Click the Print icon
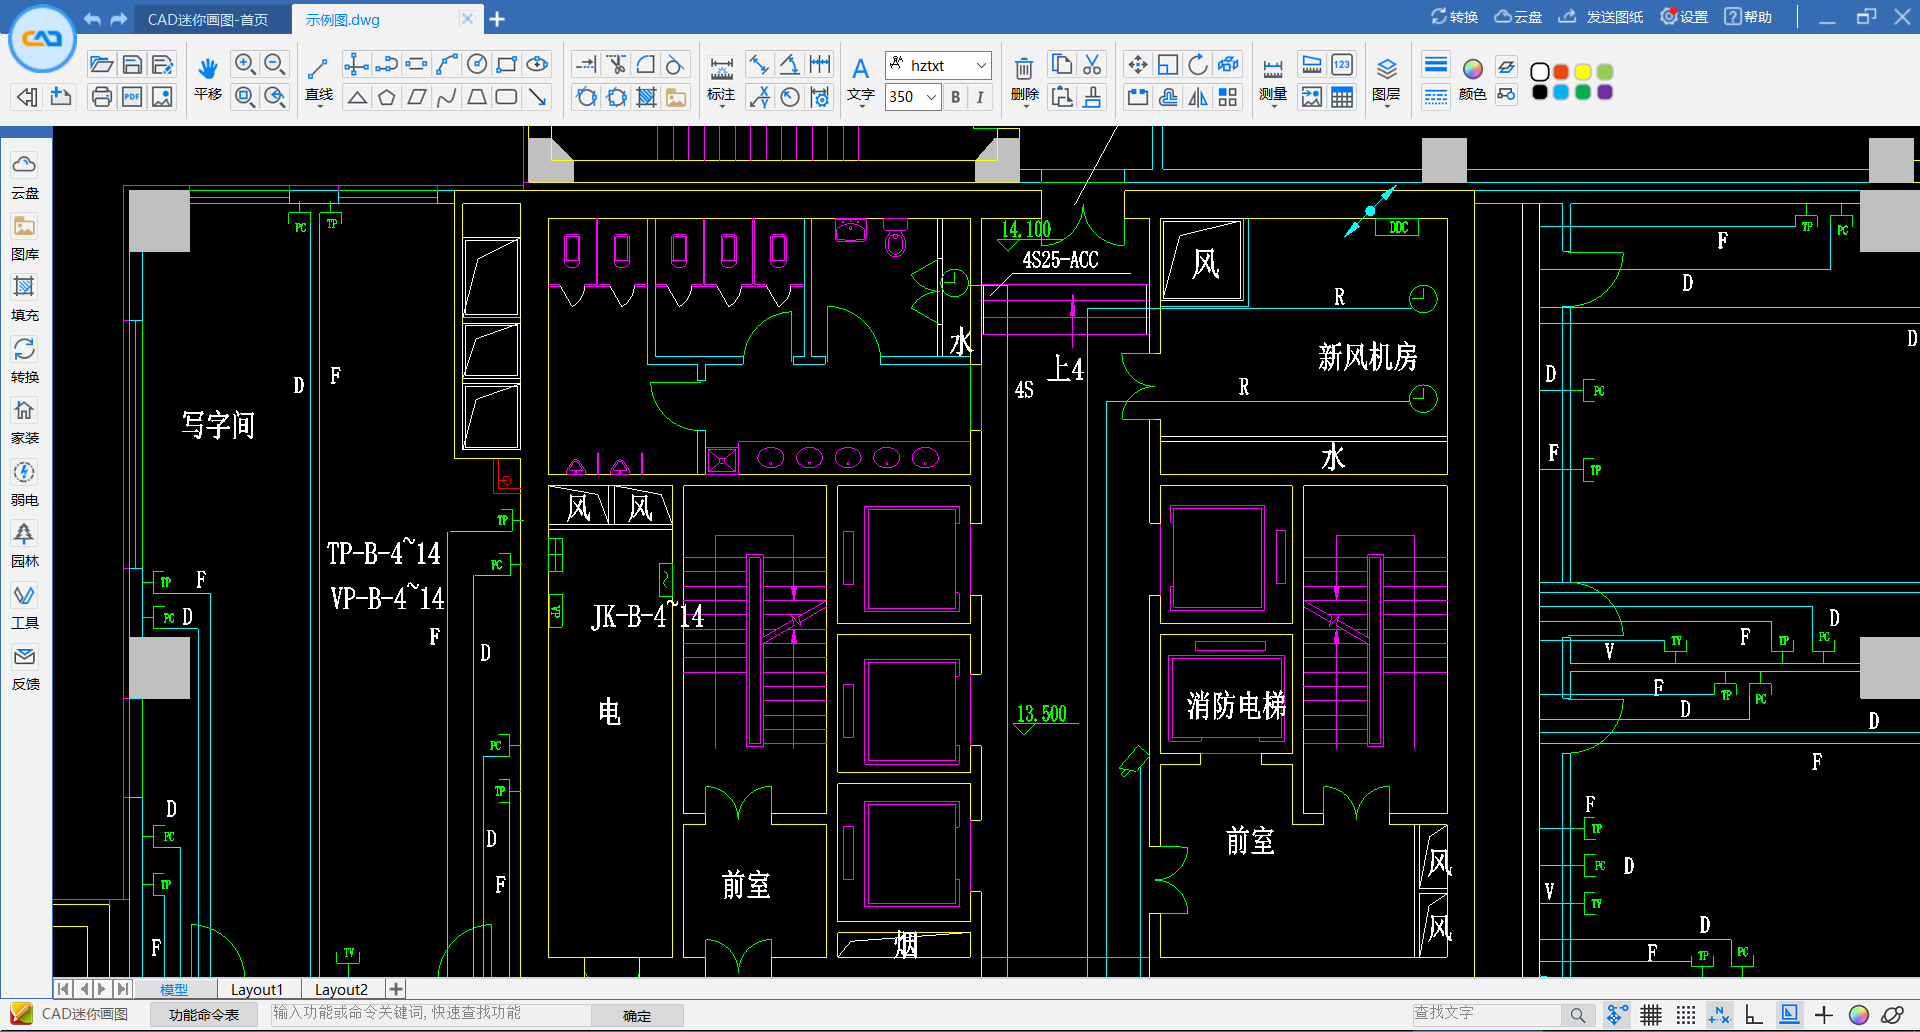This screenshot has width=1920, height=1032. click(x=101, y=97)
